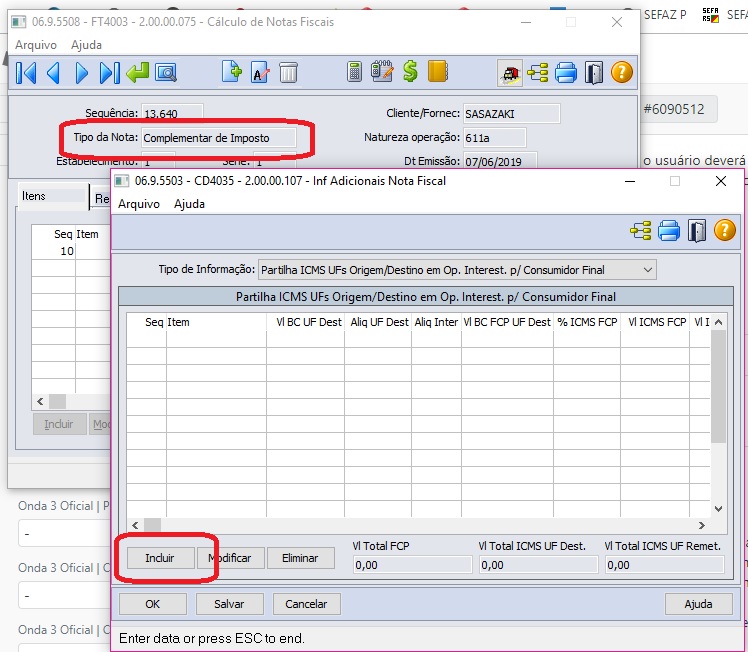Click help question mark in Inf Adicionais dialog
This screenshot has height=652, width=748.
pyautogui.click(x=725, y=231)
